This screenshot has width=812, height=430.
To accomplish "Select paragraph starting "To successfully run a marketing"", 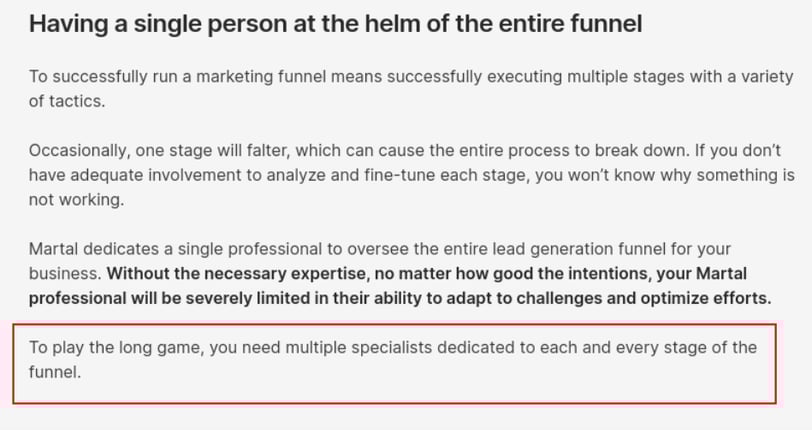I will [411, 89].
